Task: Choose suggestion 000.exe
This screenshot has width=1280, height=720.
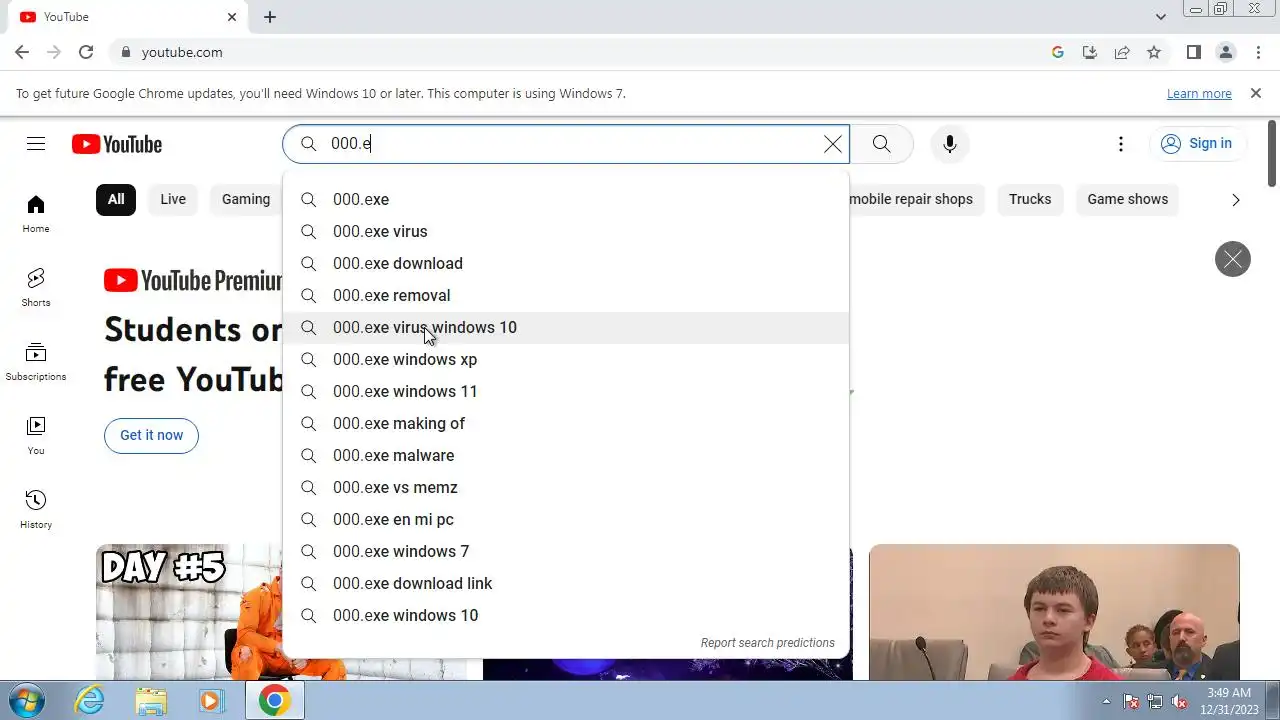Action: (566, 199)
